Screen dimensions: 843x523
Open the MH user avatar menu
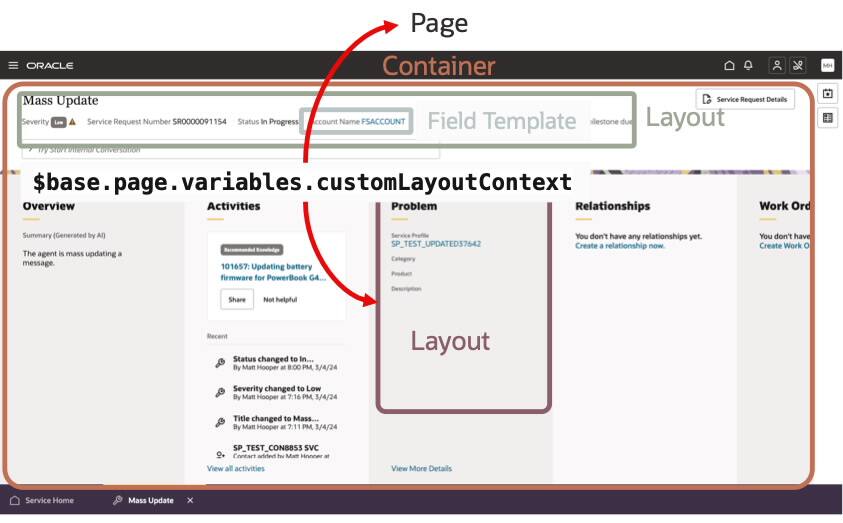click(x=827, y=65)
